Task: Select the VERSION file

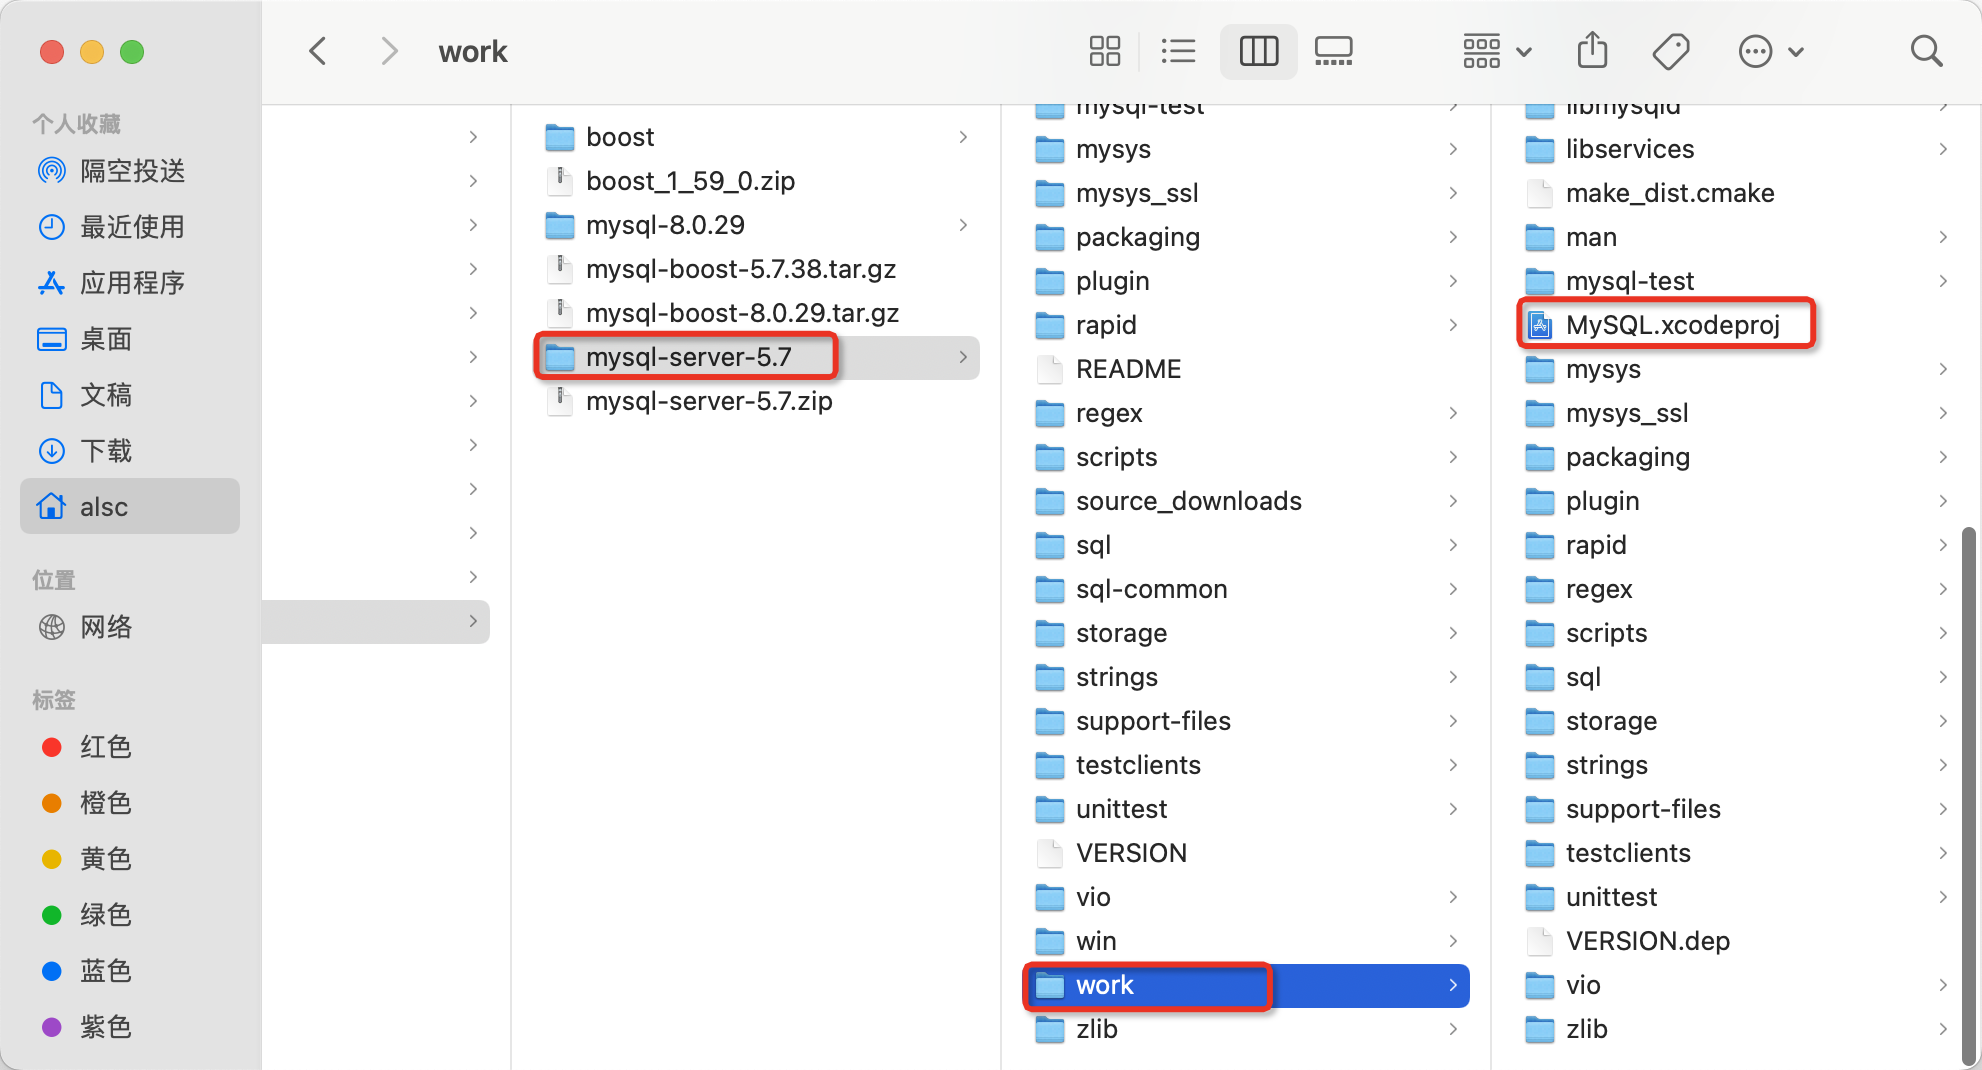Action: [1247, 853]
